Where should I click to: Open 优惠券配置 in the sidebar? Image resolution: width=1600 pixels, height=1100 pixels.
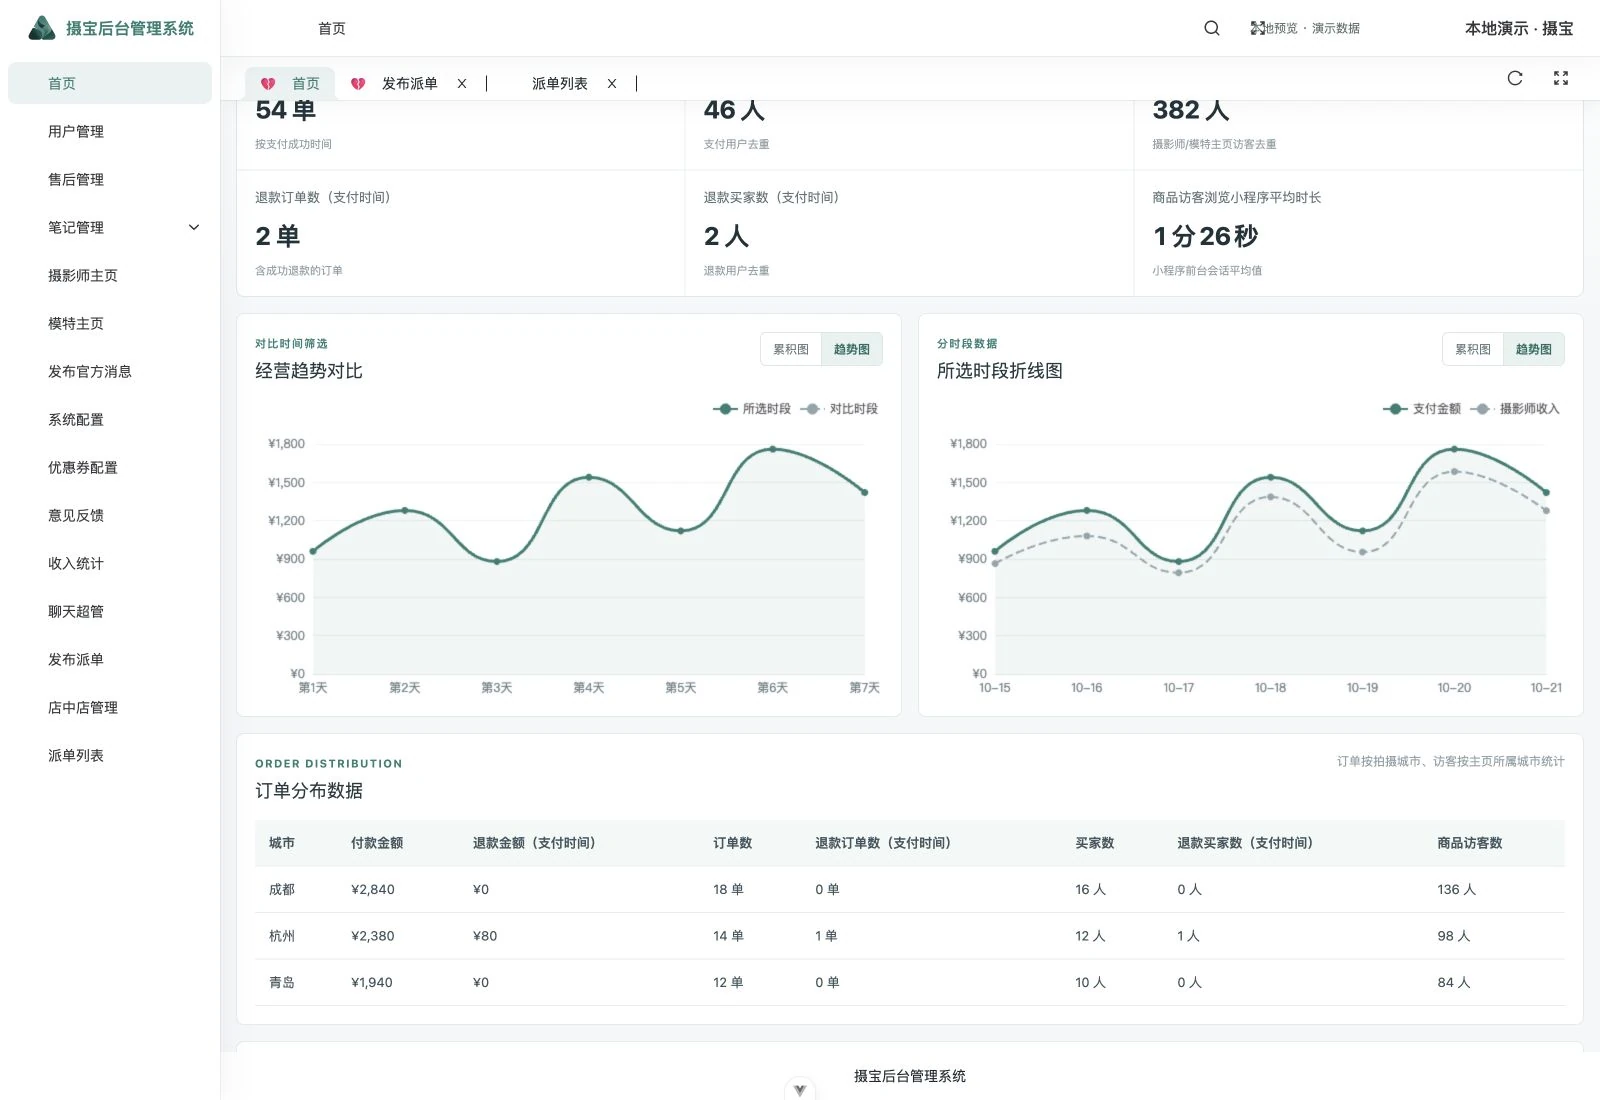click(110, 467)
